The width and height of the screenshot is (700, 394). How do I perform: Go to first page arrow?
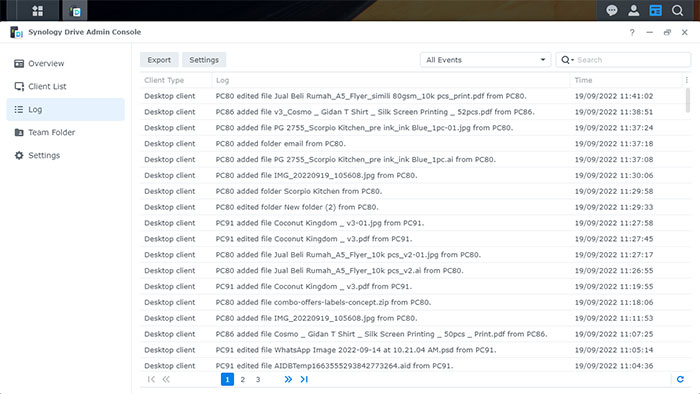[x=151, y=379]
